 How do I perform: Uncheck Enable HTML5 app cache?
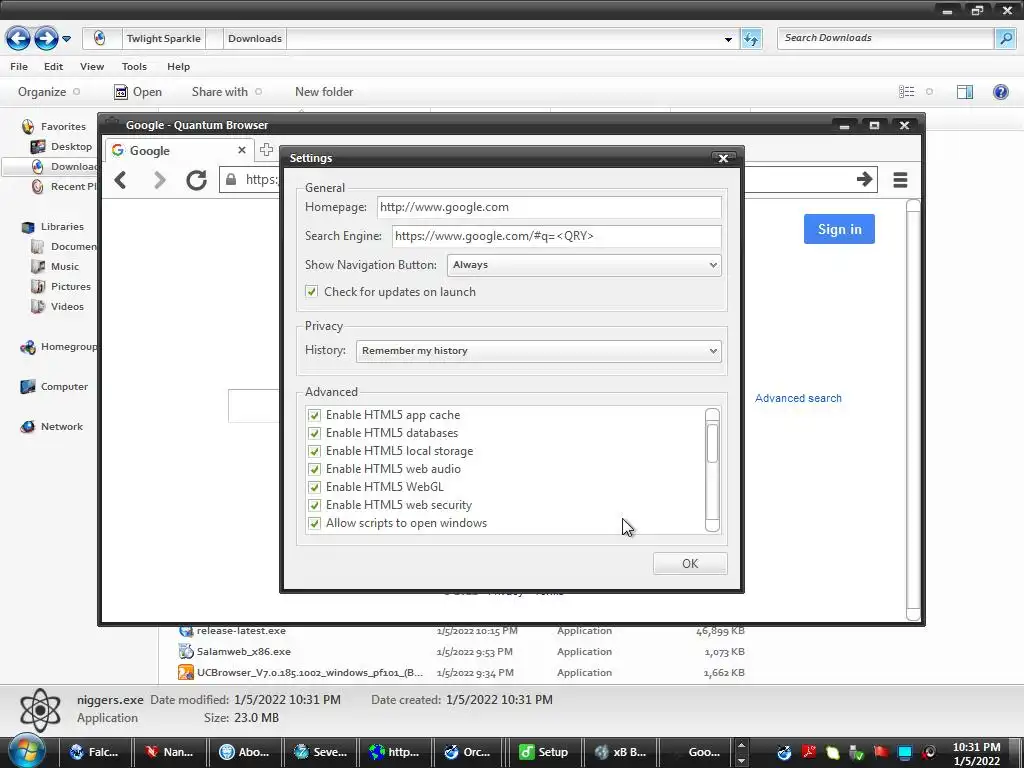pyautogui.click(x=314, y=415)
